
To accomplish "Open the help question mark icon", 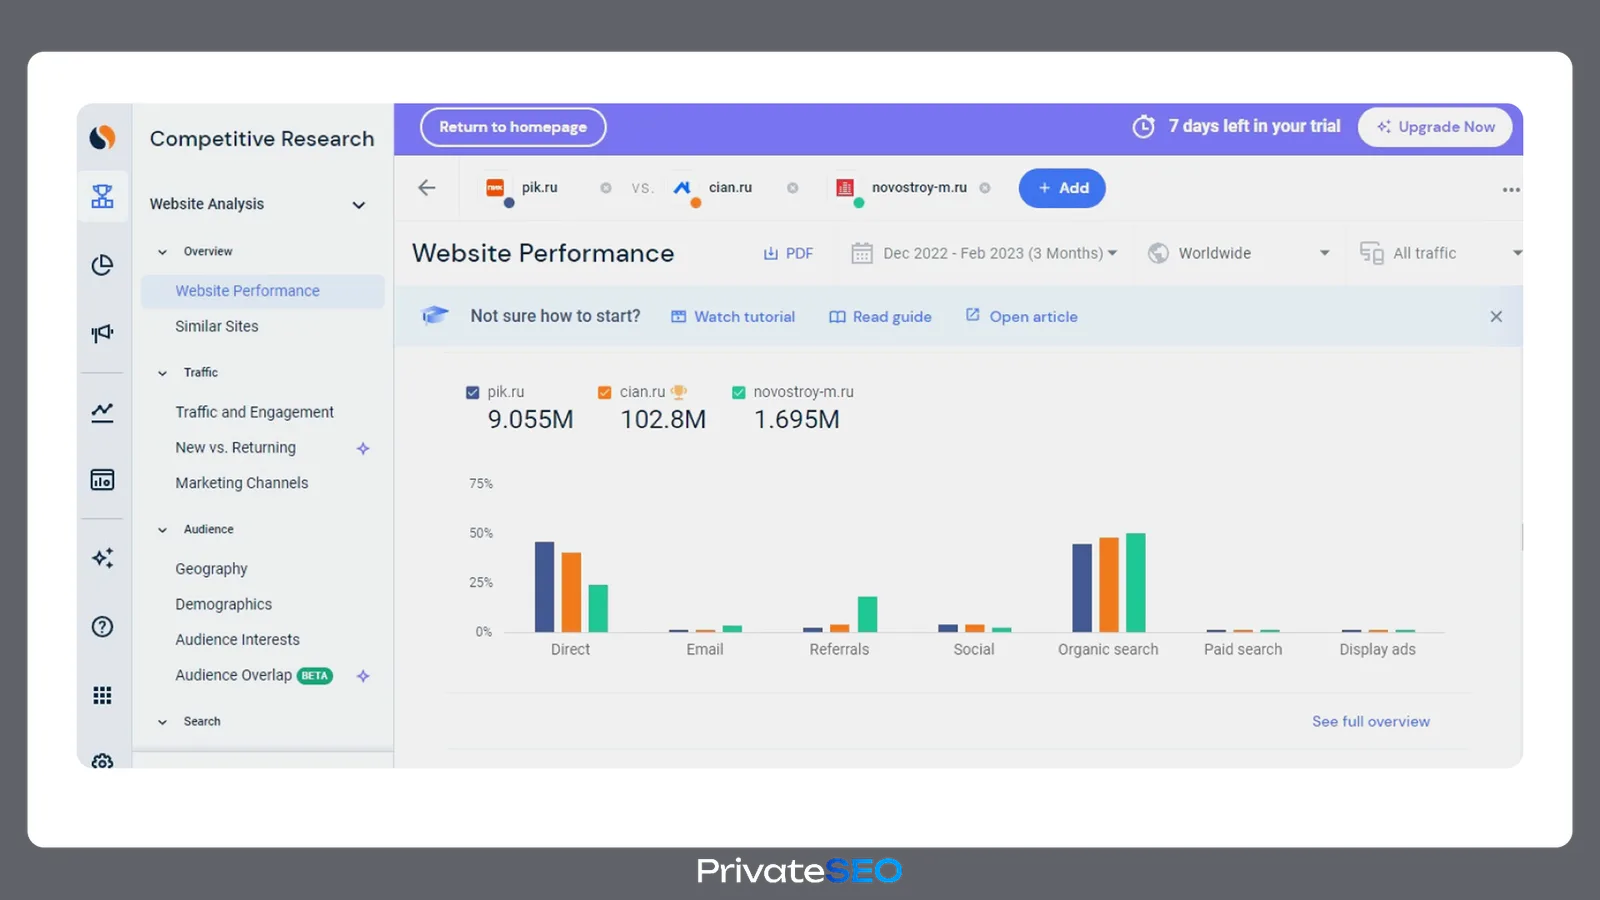I will pyautogui.click(x=102, y=627).
